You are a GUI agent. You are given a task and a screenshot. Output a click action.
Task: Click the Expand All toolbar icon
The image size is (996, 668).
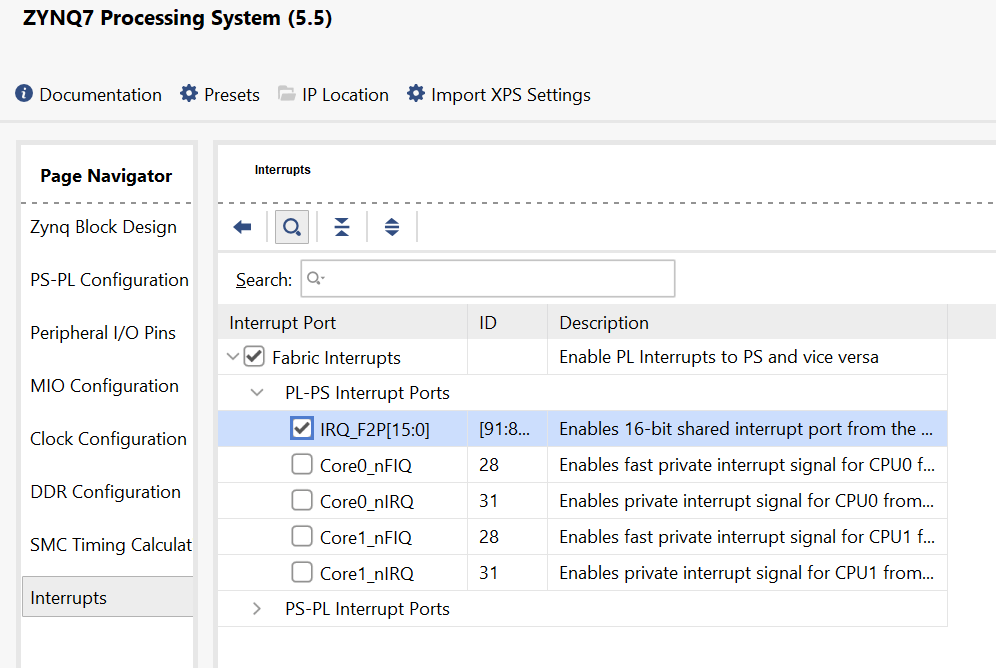click(392, 227)
